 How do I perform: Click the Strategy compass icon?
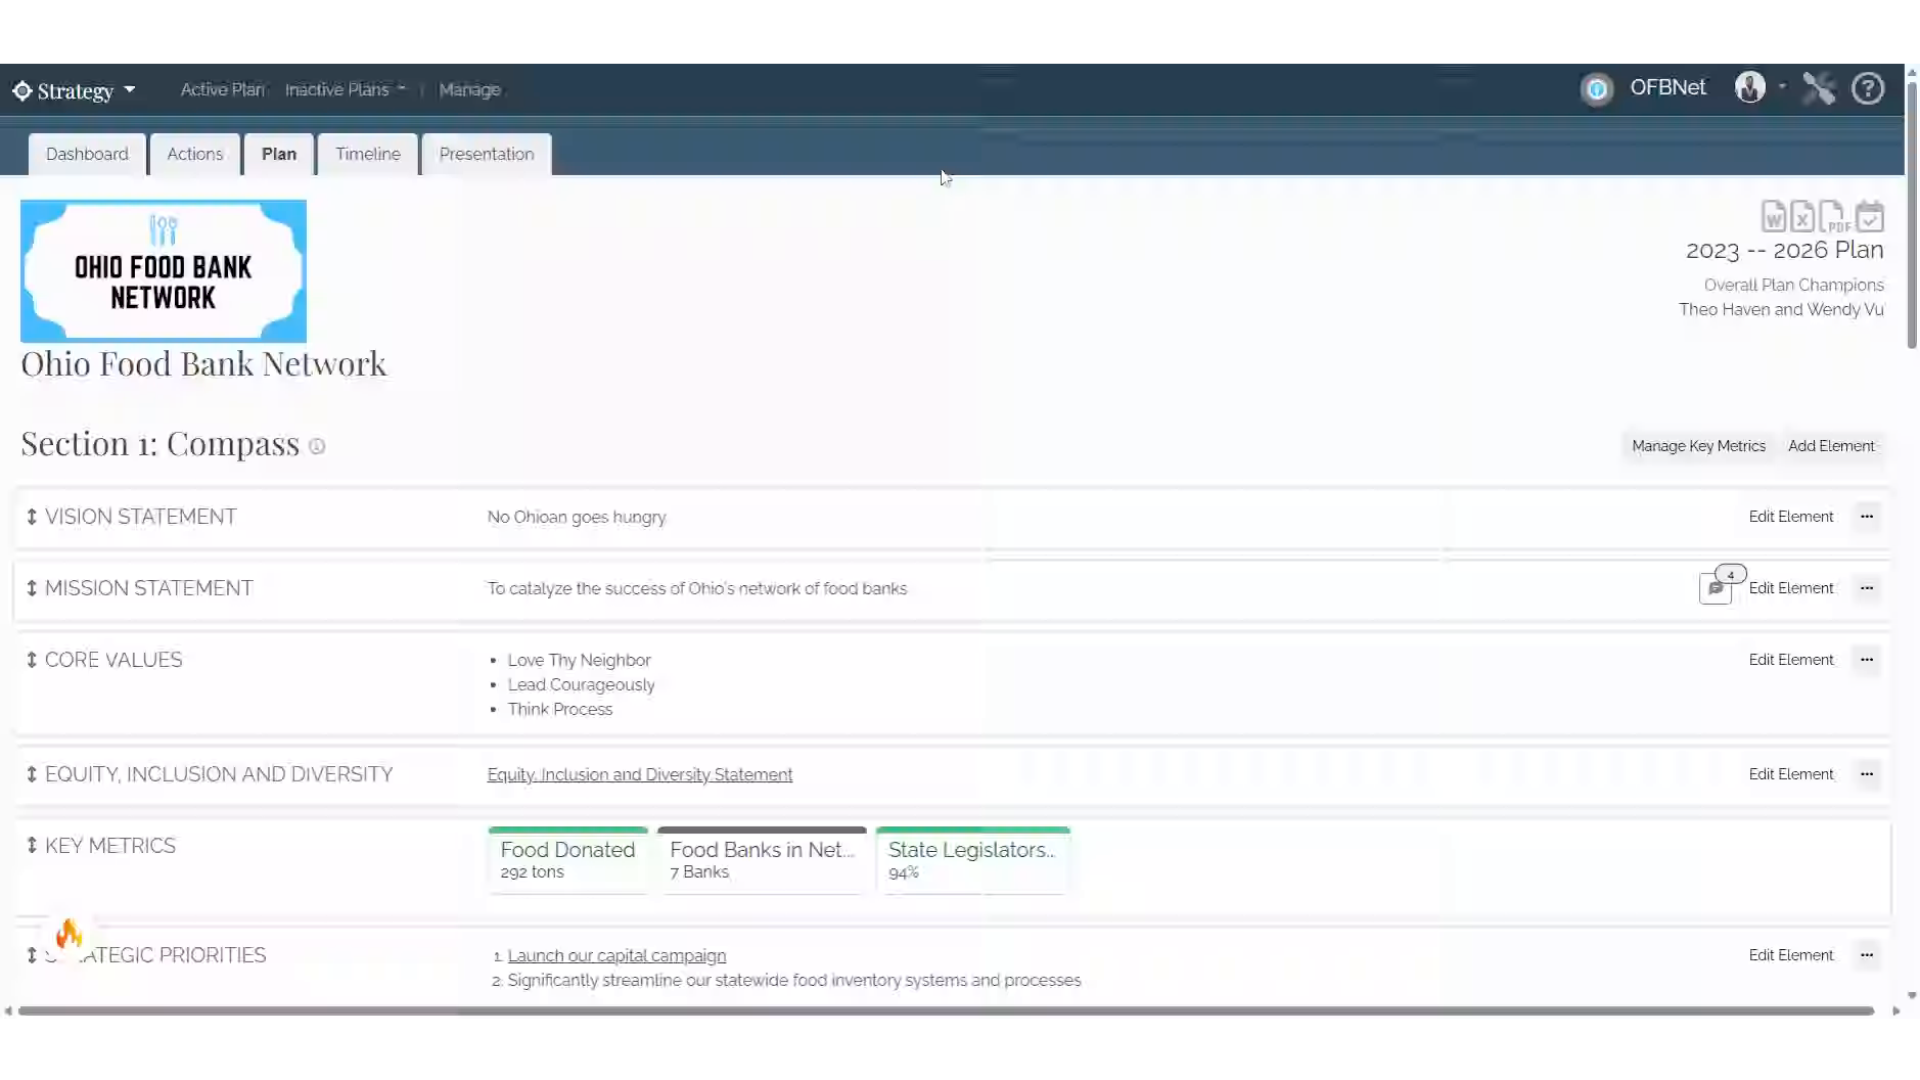pyautogui.click(x=22, y=90)
